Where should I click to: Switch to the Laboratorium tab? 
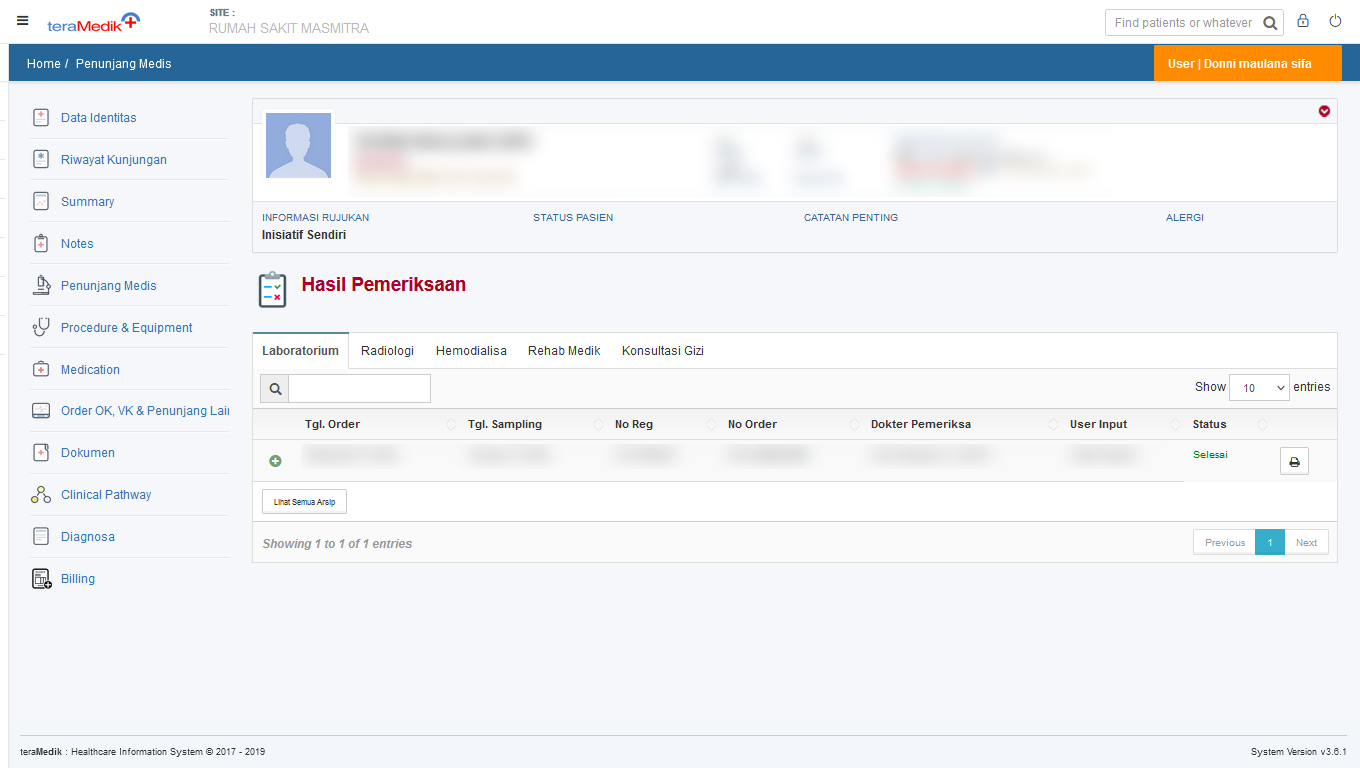[x=300, y=351]
